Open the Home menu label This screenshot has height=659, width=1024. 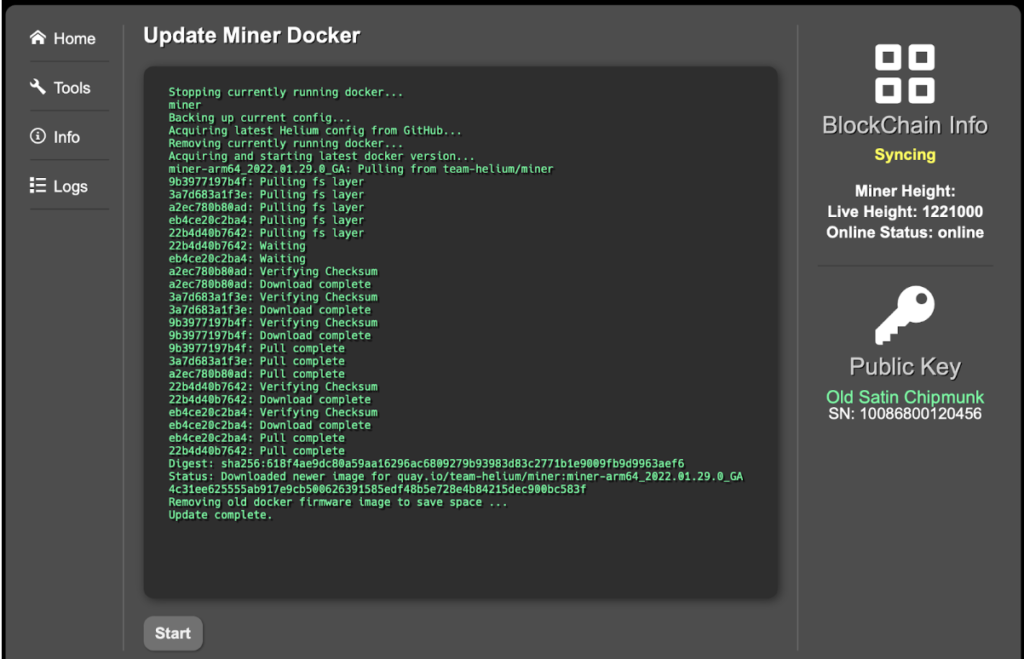pyautogui.click(x=74, y=39)
